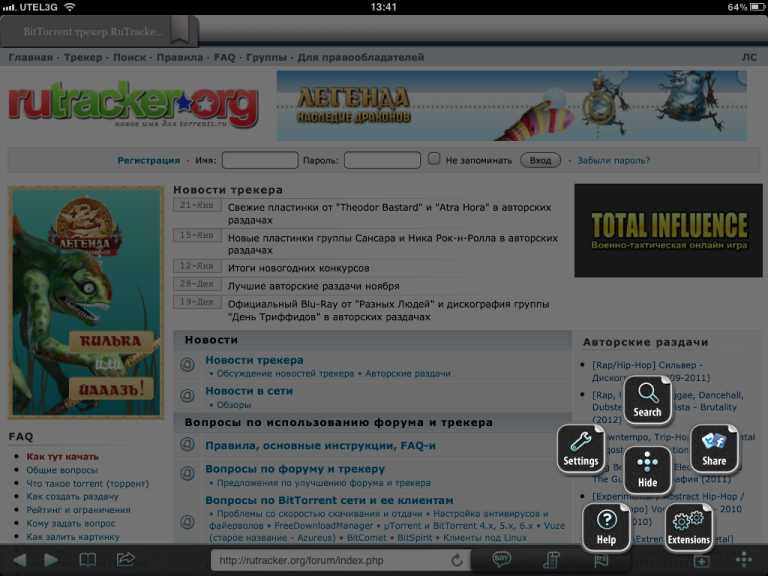Open FAQ link Что такое torrent (торрент)
This screenshot has width=768, height=576.
(87, 483)
